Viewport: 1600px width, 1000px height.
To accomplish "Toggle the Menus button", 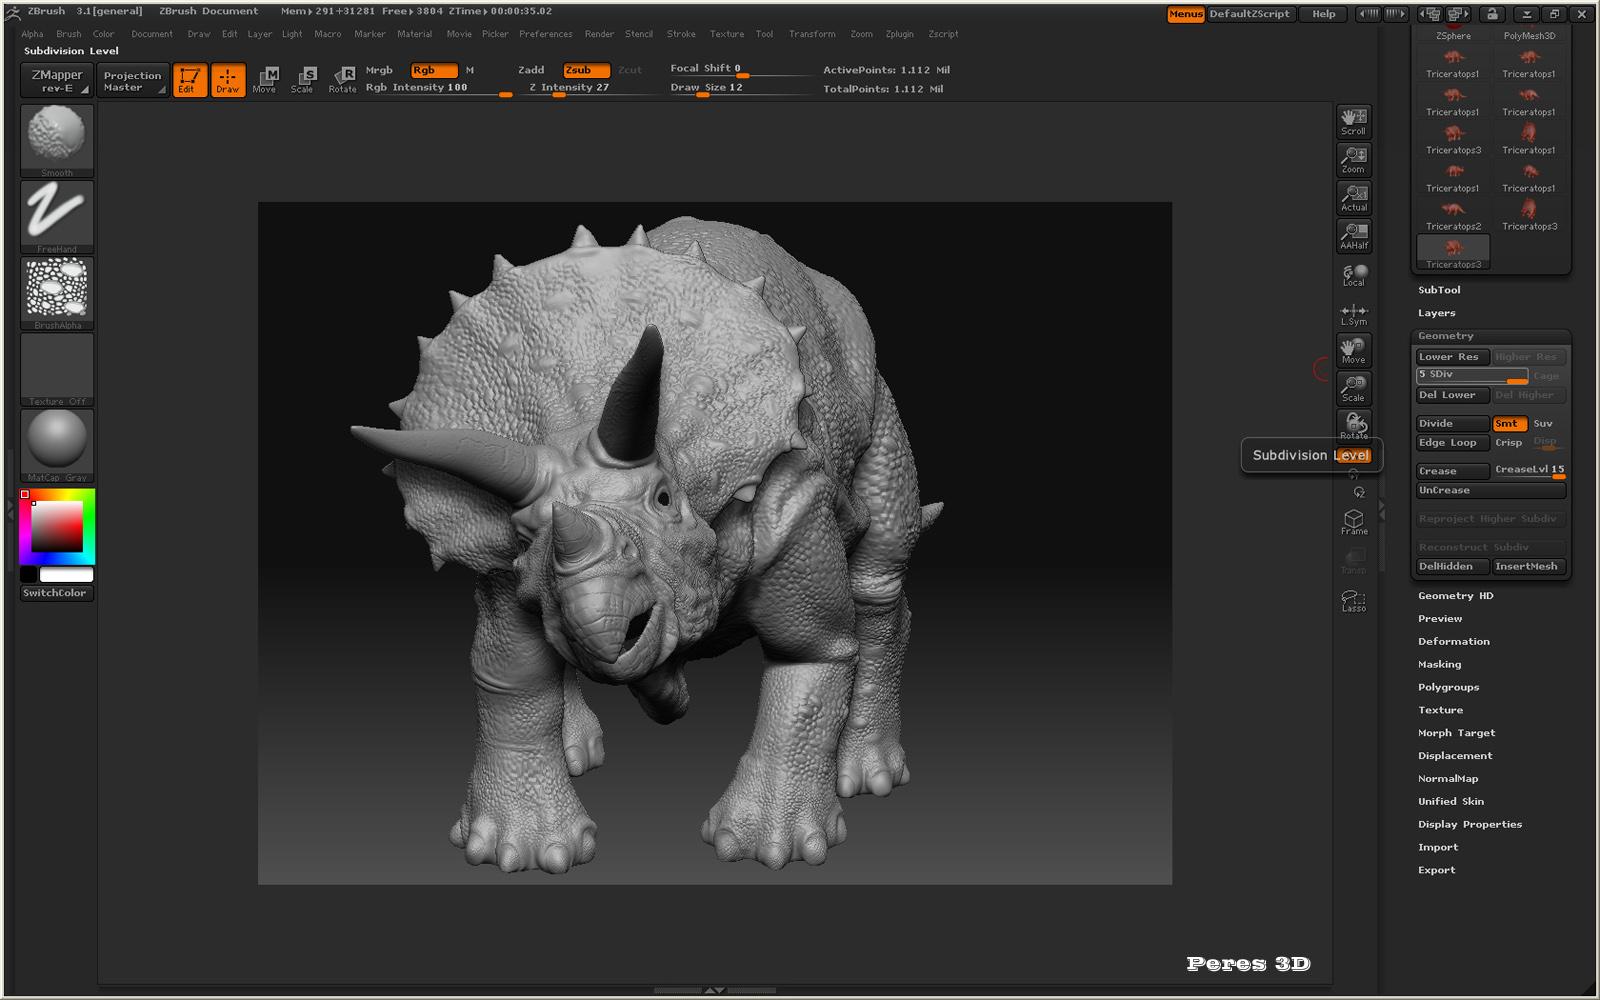I will (1186, 14).
